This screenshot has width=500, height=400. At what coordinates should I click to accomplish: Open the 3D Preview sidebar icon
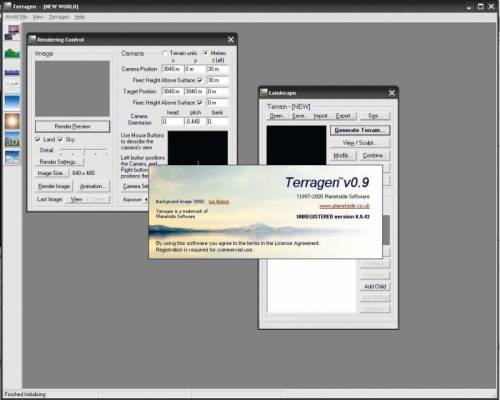12,140
